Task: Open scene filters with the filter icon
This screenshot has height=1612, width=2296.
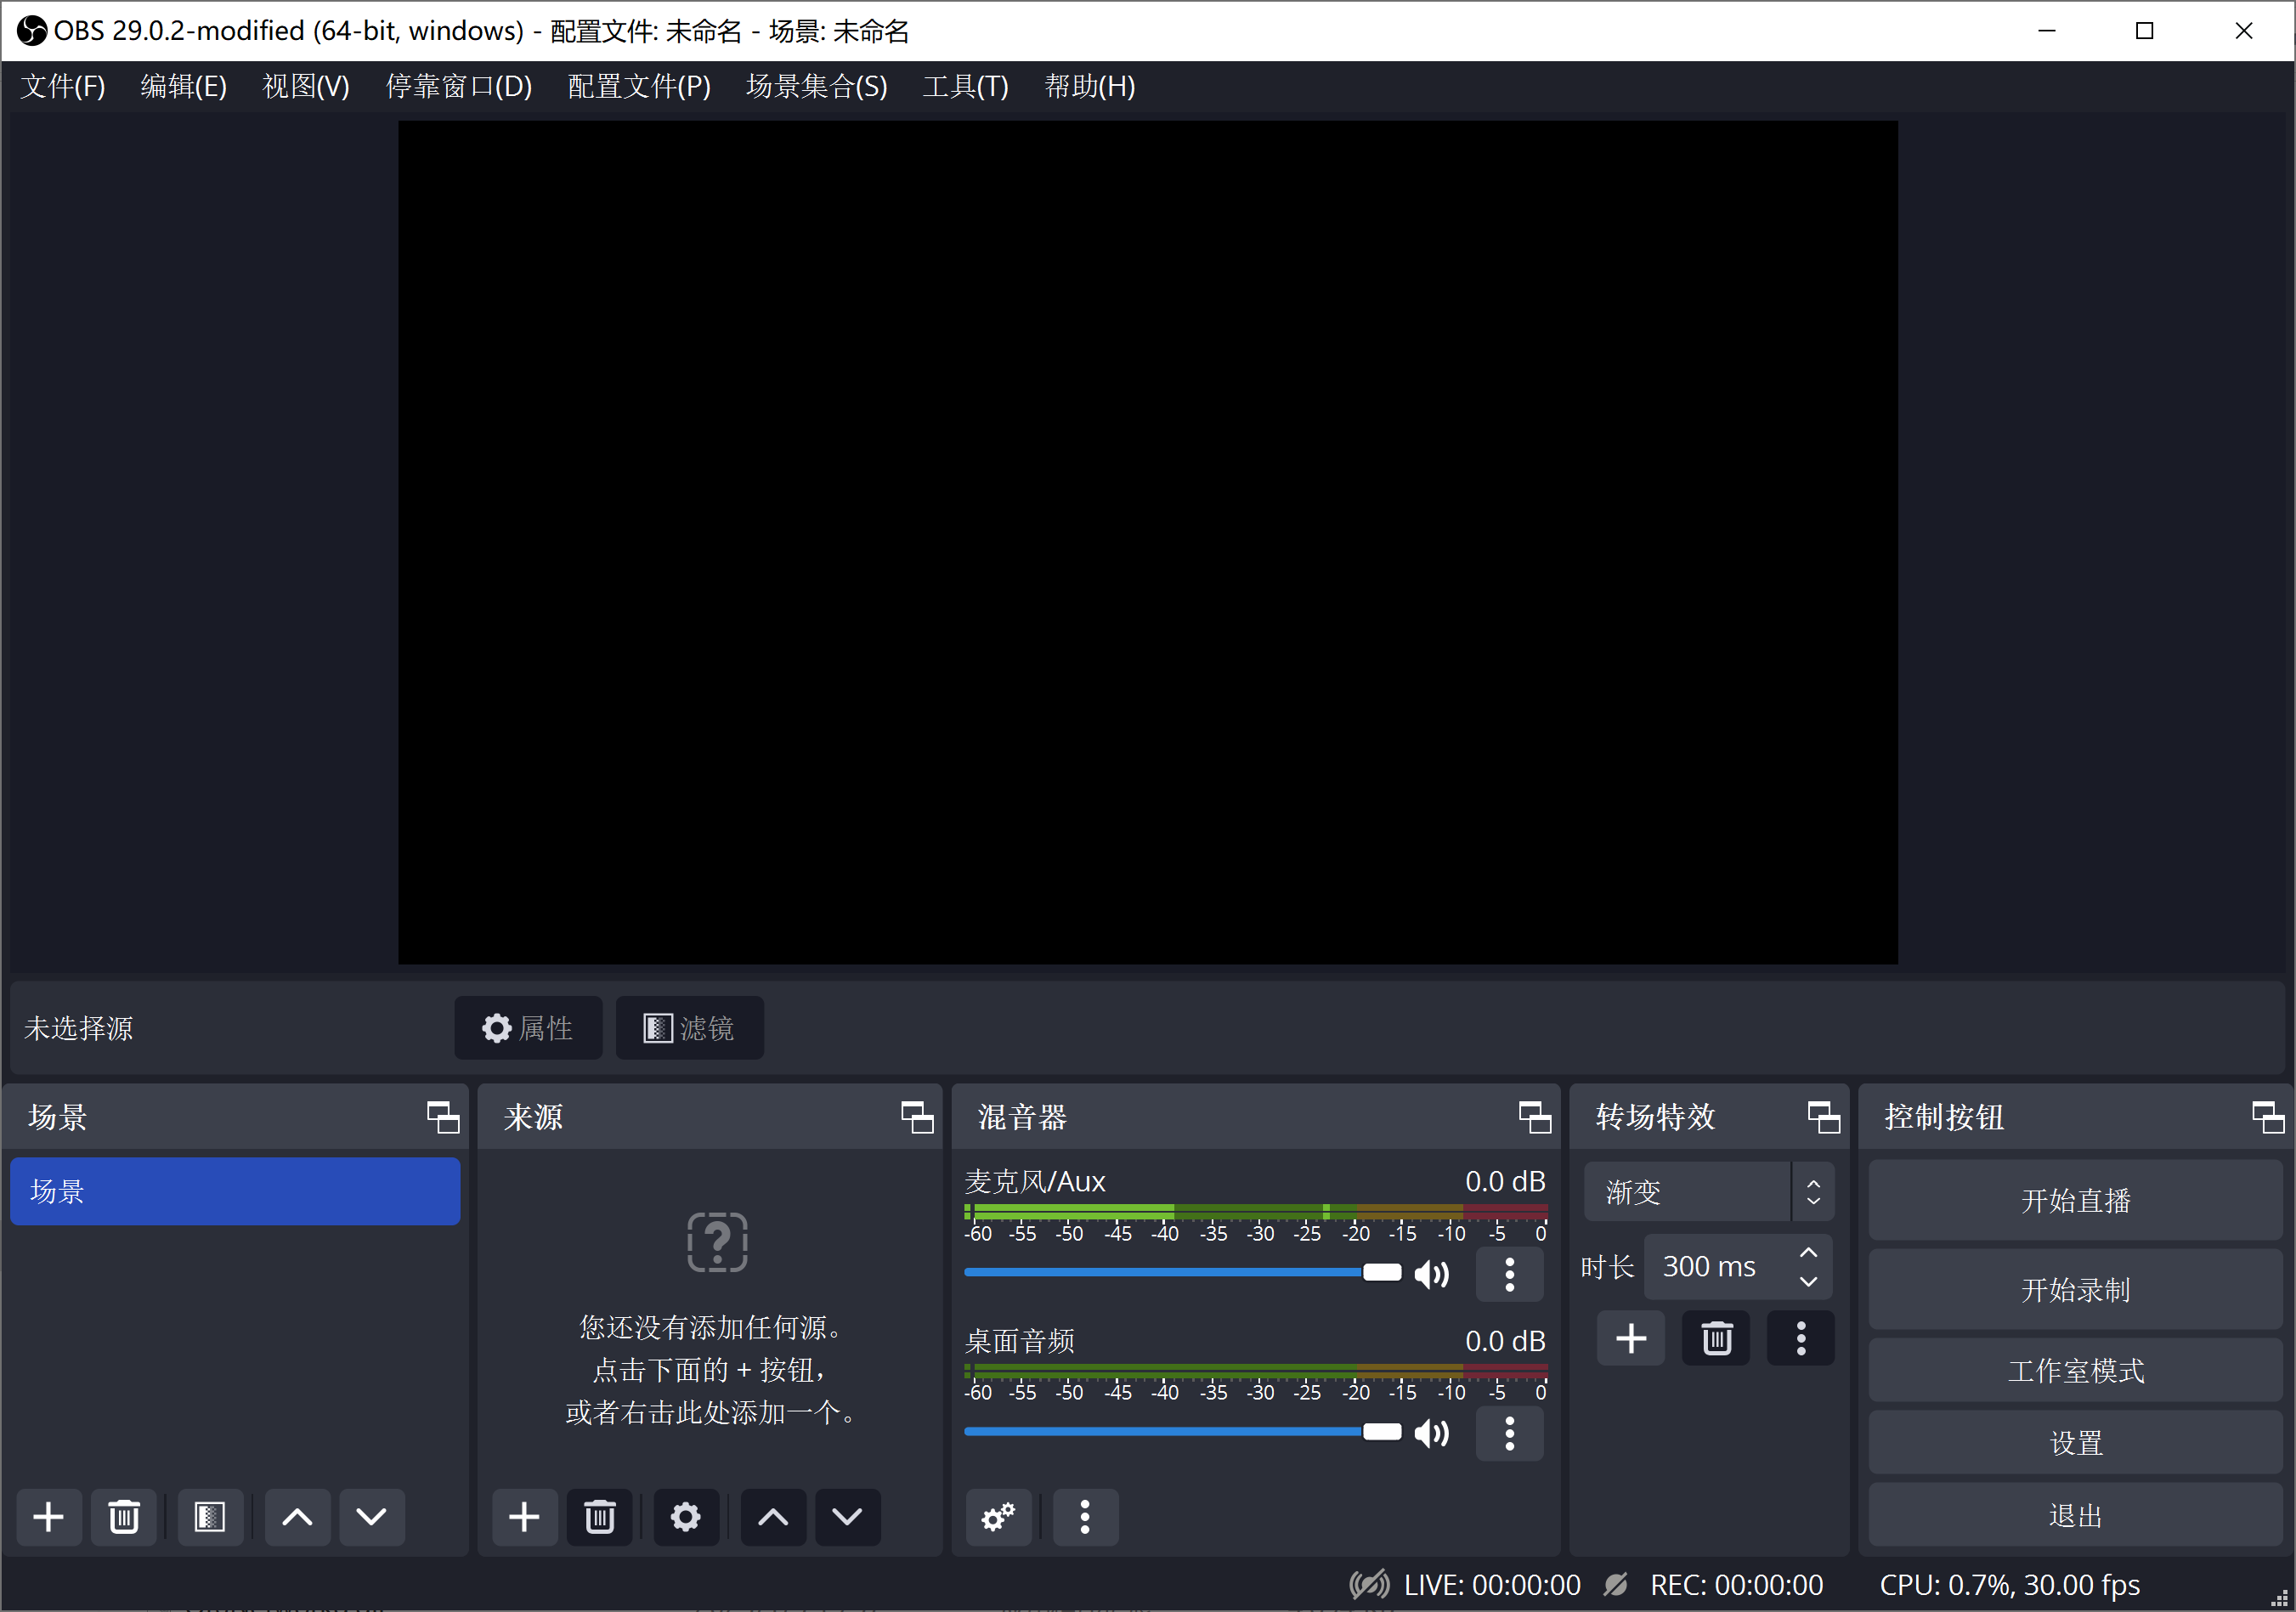Action: click(210, 1517)
